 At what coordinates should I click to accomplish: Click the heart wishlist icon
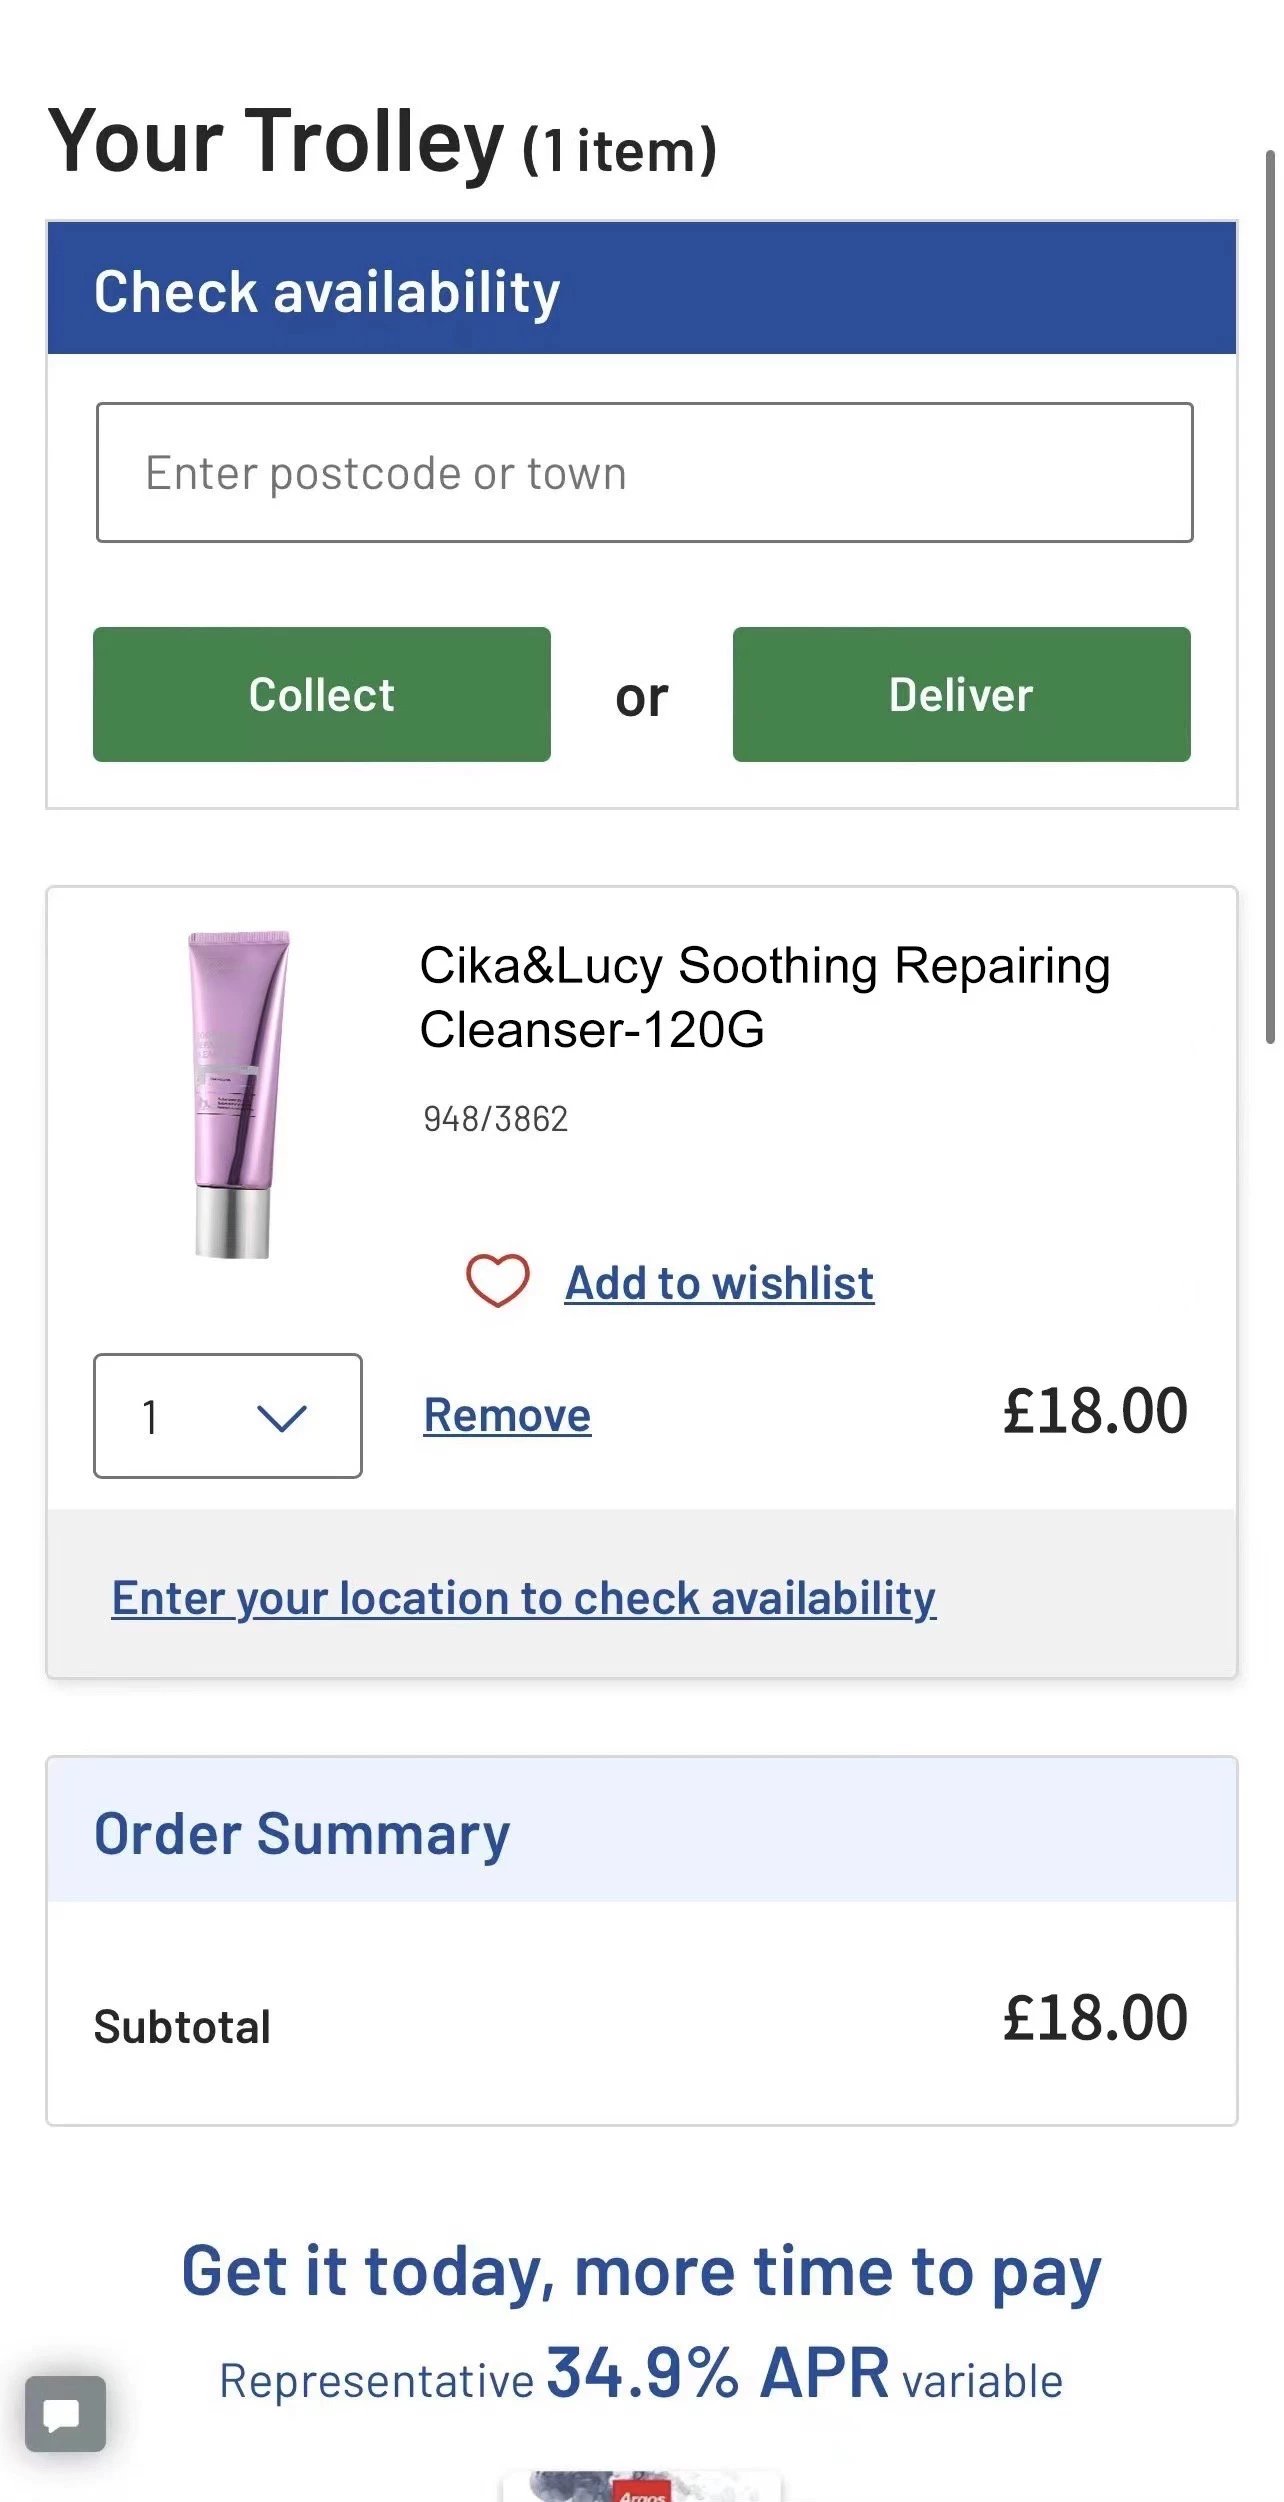497,1280
